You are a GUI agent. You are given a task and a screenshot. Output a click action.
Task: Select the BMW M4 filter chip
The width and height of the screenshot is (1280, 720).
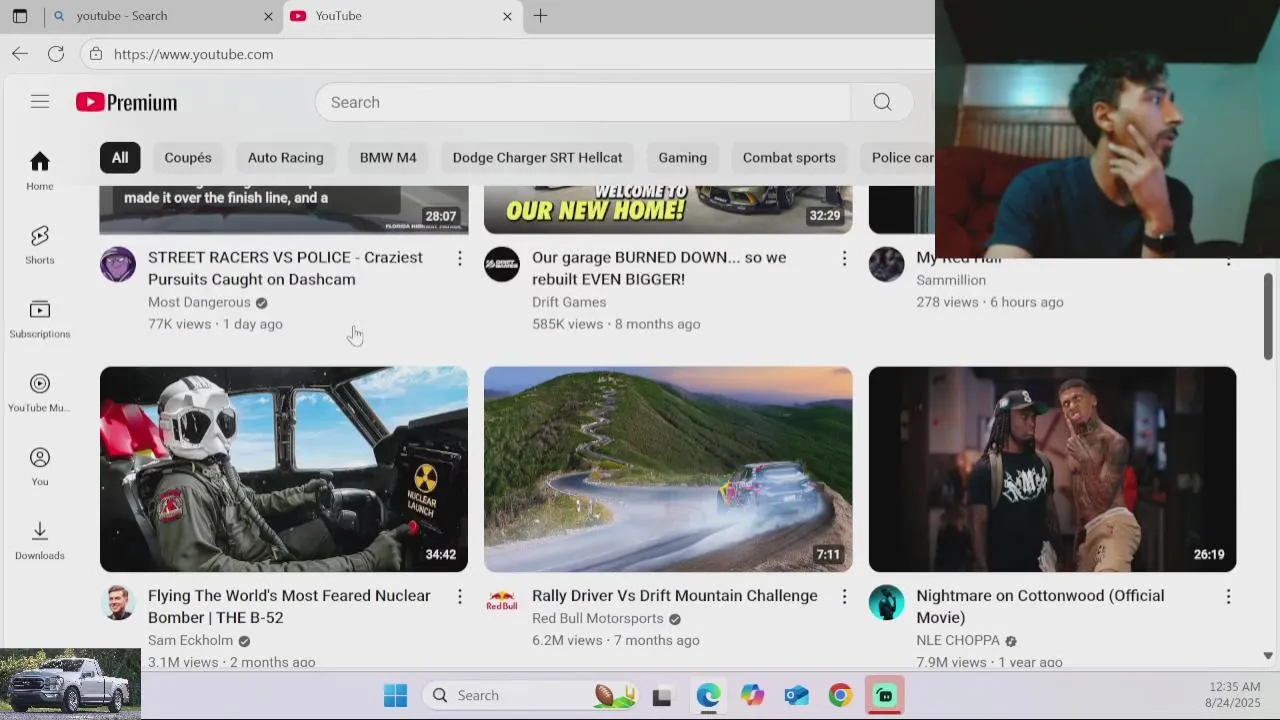coord(388,158)
